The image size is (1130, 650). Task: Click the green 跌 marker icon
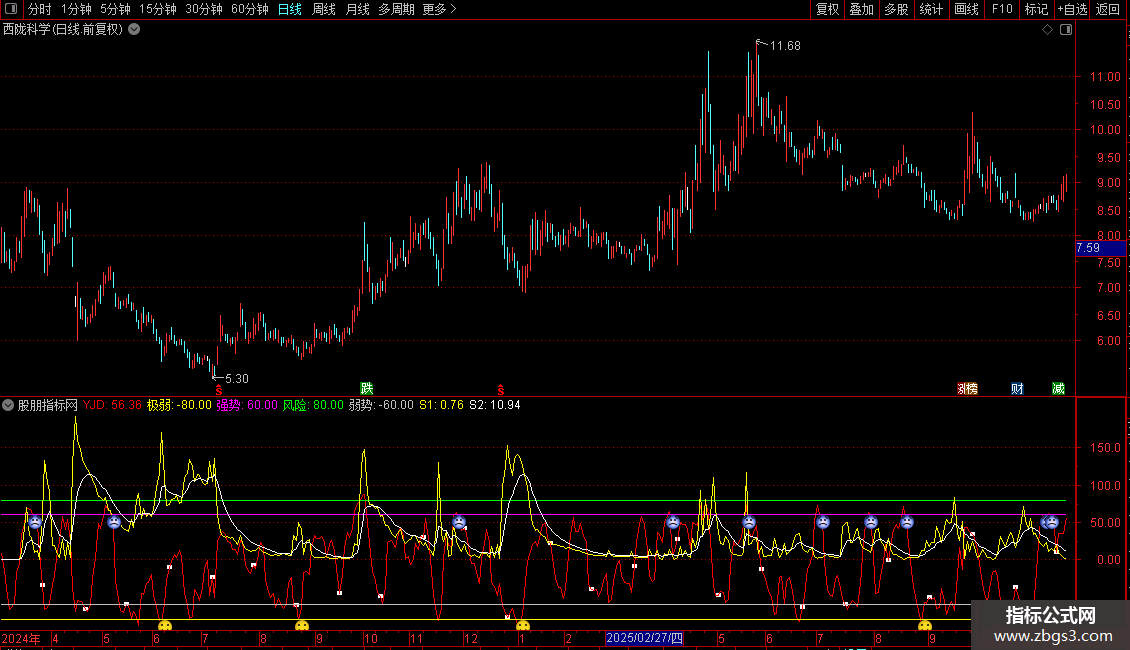[x=367, y=388]
